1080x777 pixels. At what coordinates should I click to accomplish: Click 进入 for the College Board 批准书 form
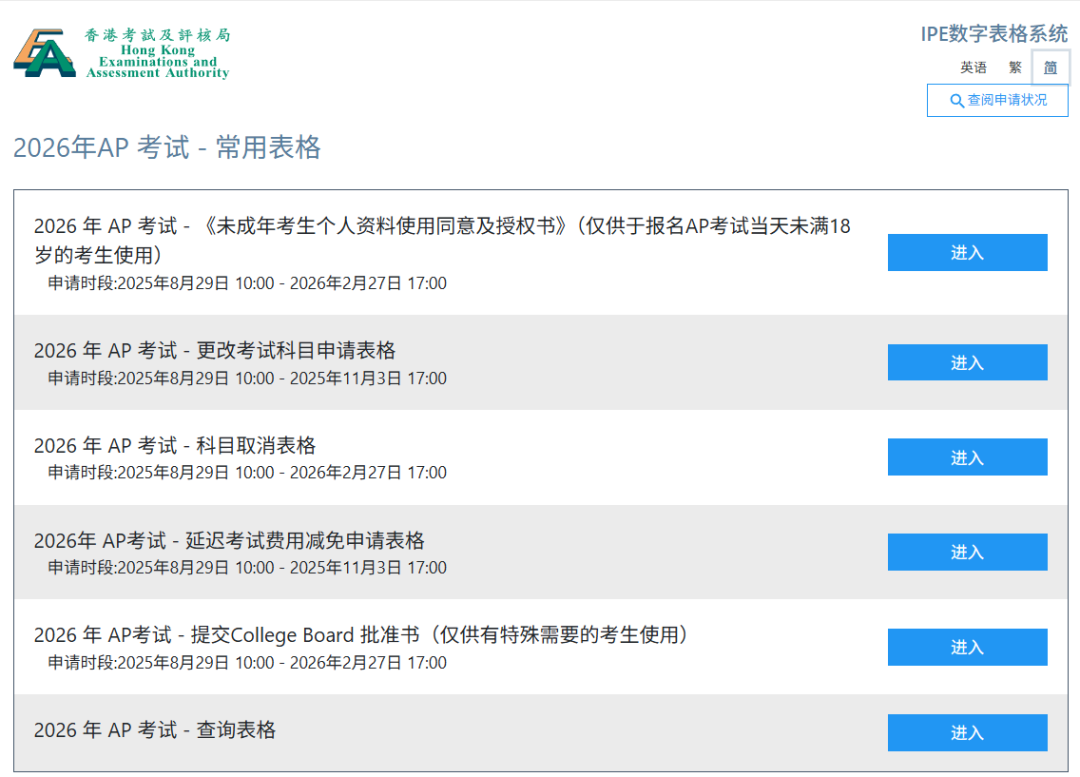tap(966, 646)
